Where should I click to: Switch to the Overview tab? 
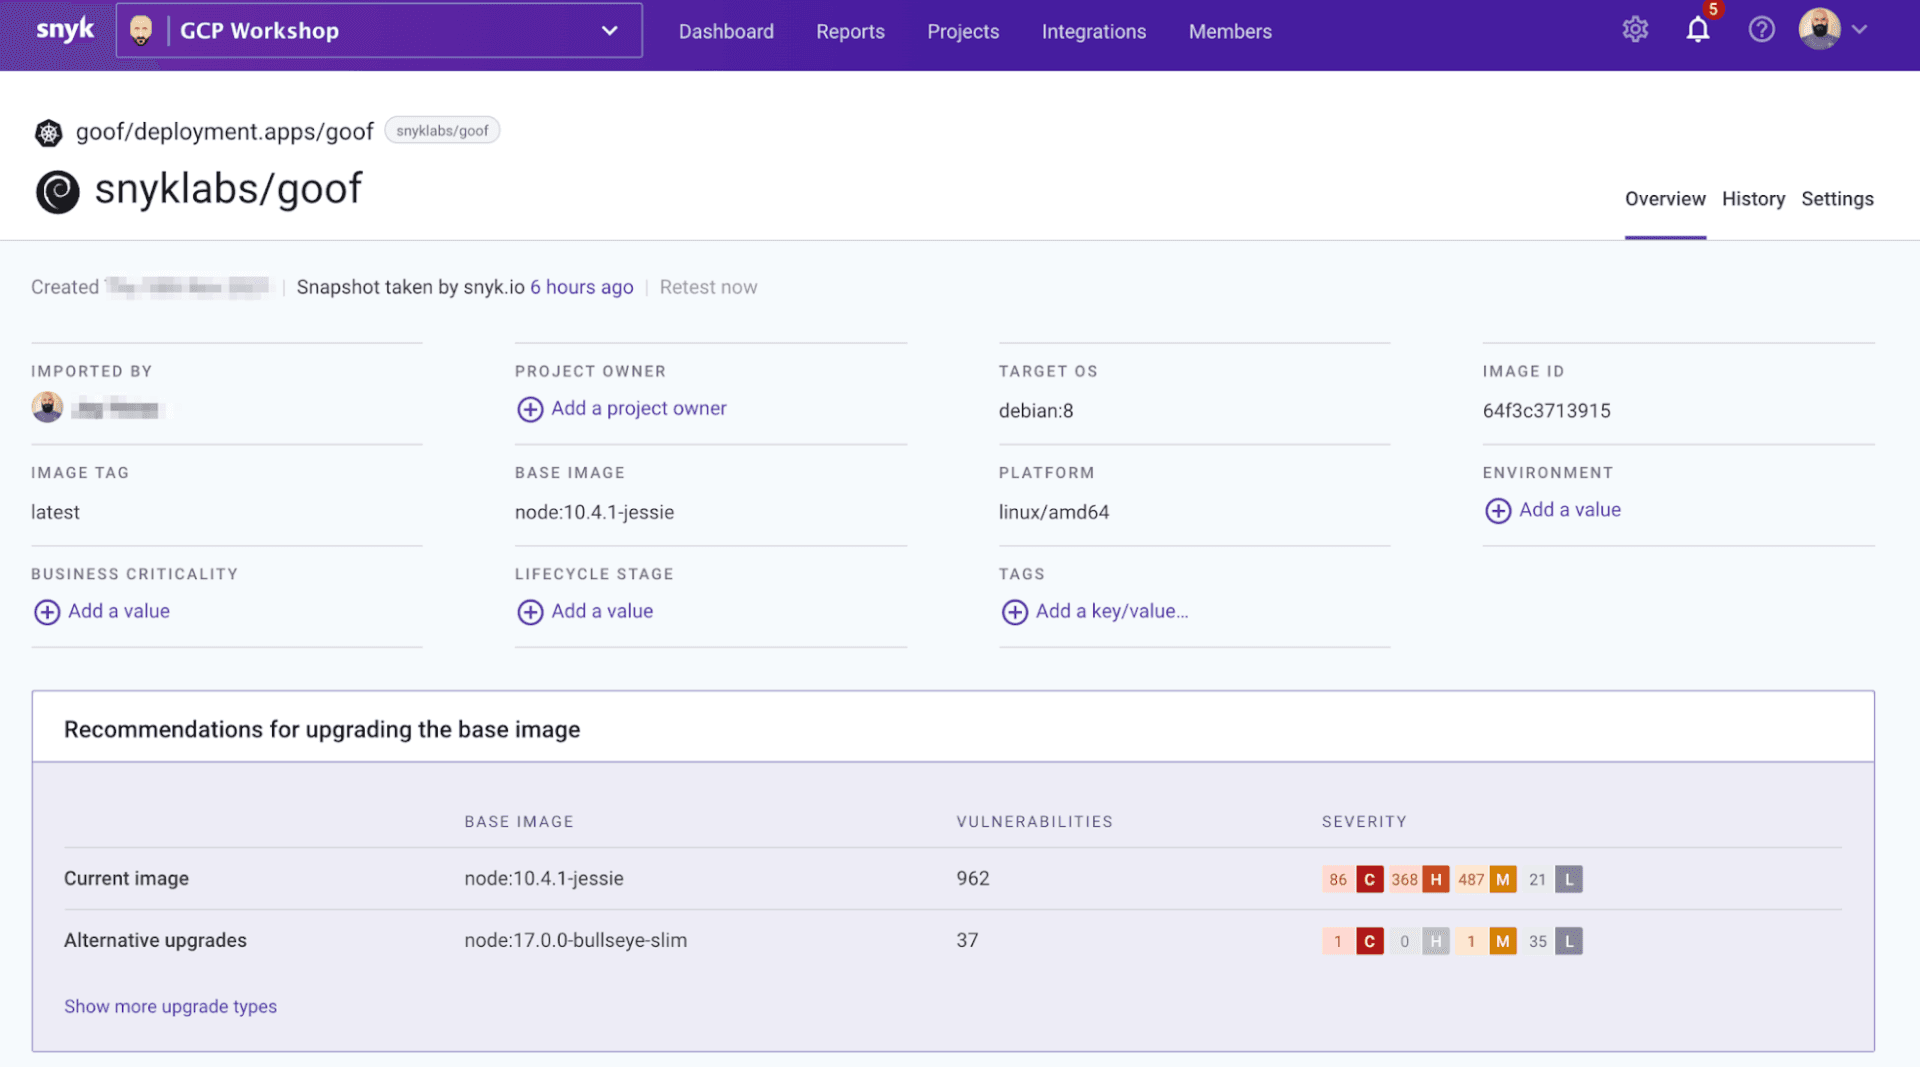tap(1665, 199)
